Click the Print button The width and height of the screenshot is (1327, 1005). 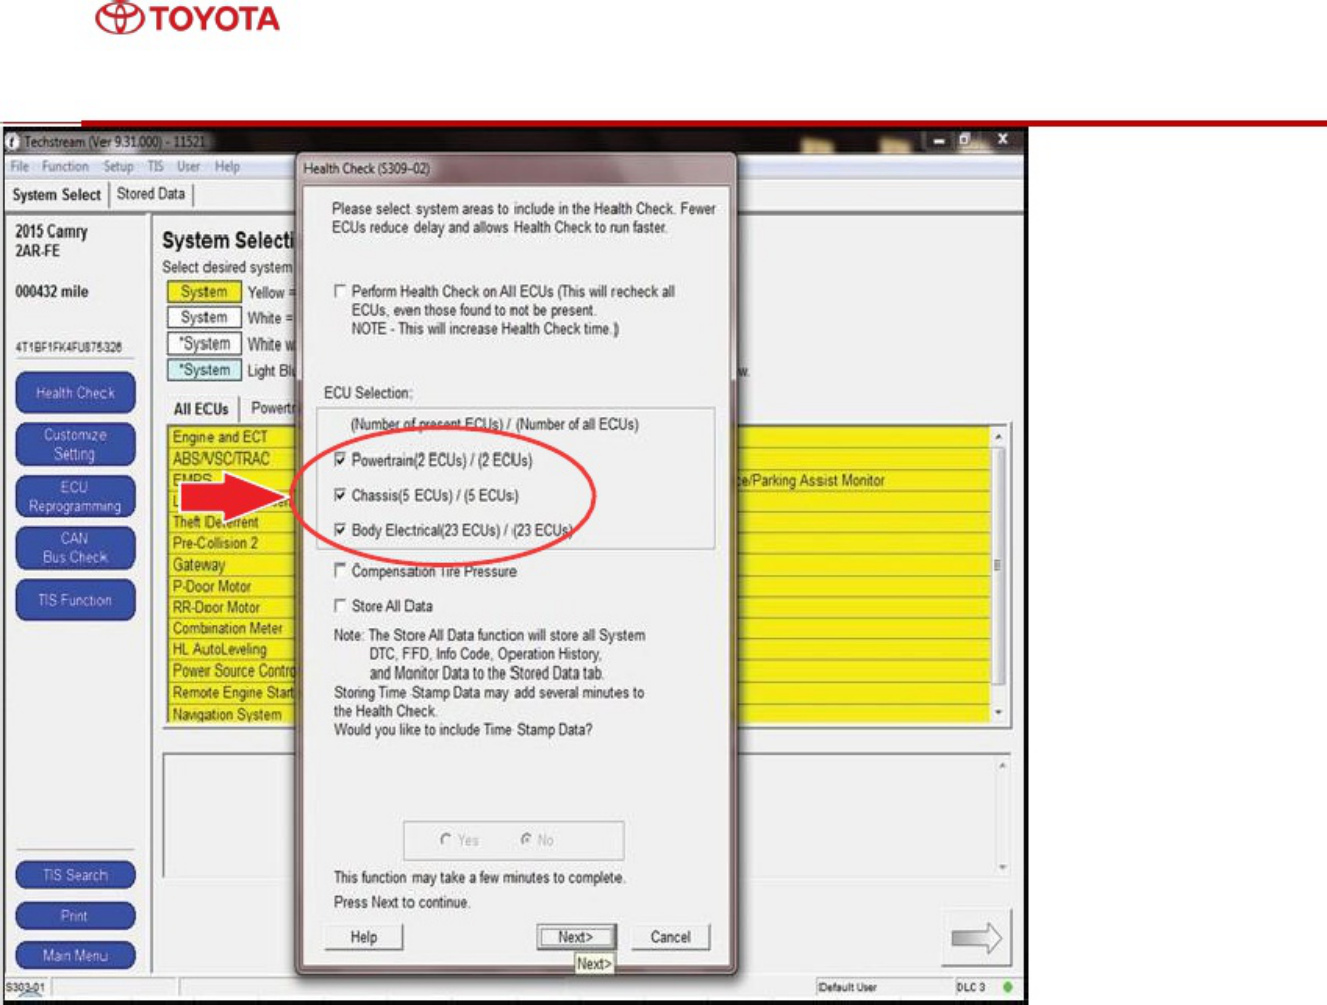75,915
